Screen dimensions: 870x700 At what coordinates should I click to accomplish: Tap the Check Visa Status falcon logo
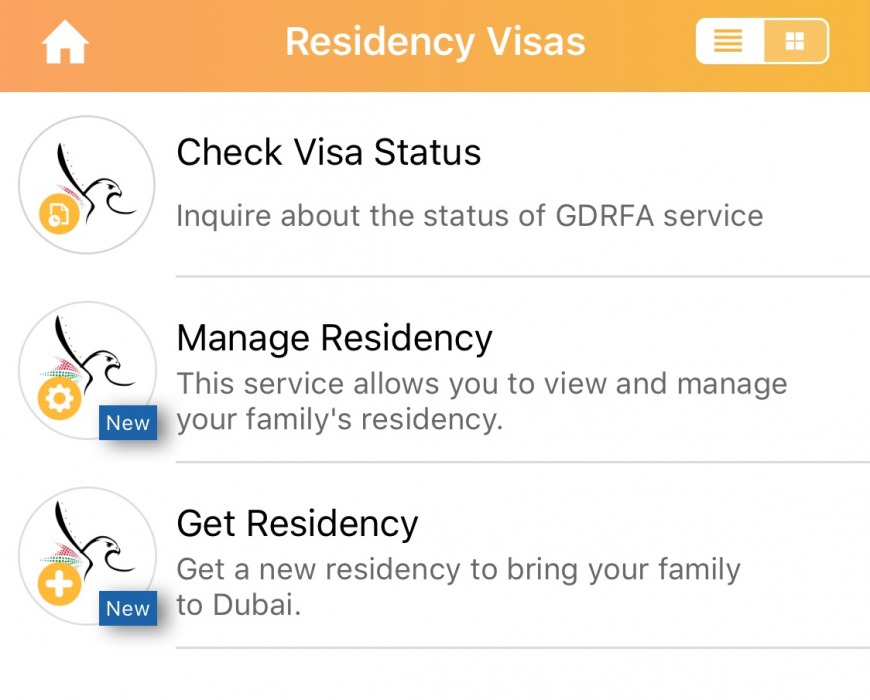click(x=87, y=183)
